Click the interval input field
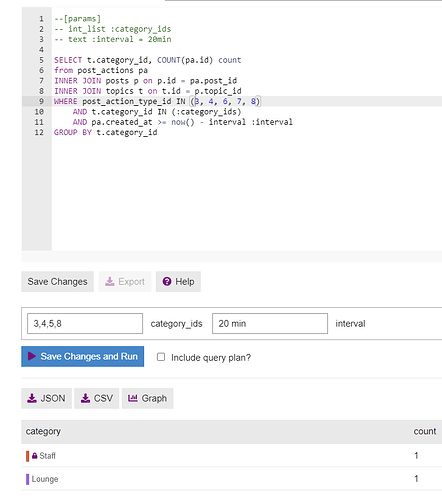This screenshot has height=500, width=442. coord(270,323)
